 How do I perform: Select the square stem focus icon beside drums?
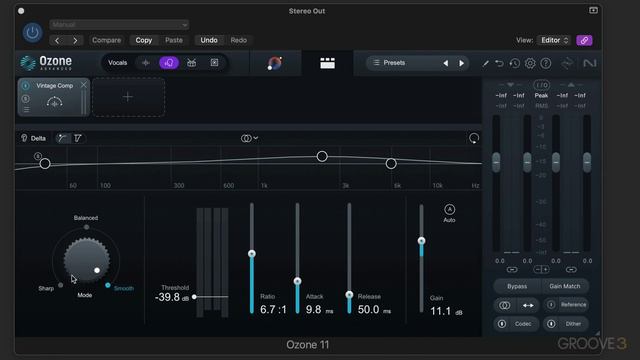214,62
